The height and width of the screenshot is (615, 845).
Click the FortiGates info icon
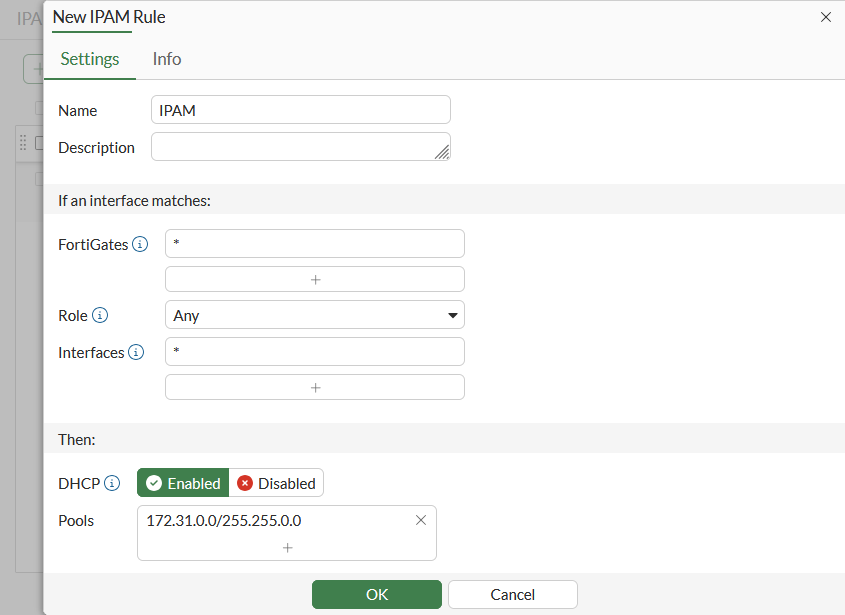[x=140, y=244]
